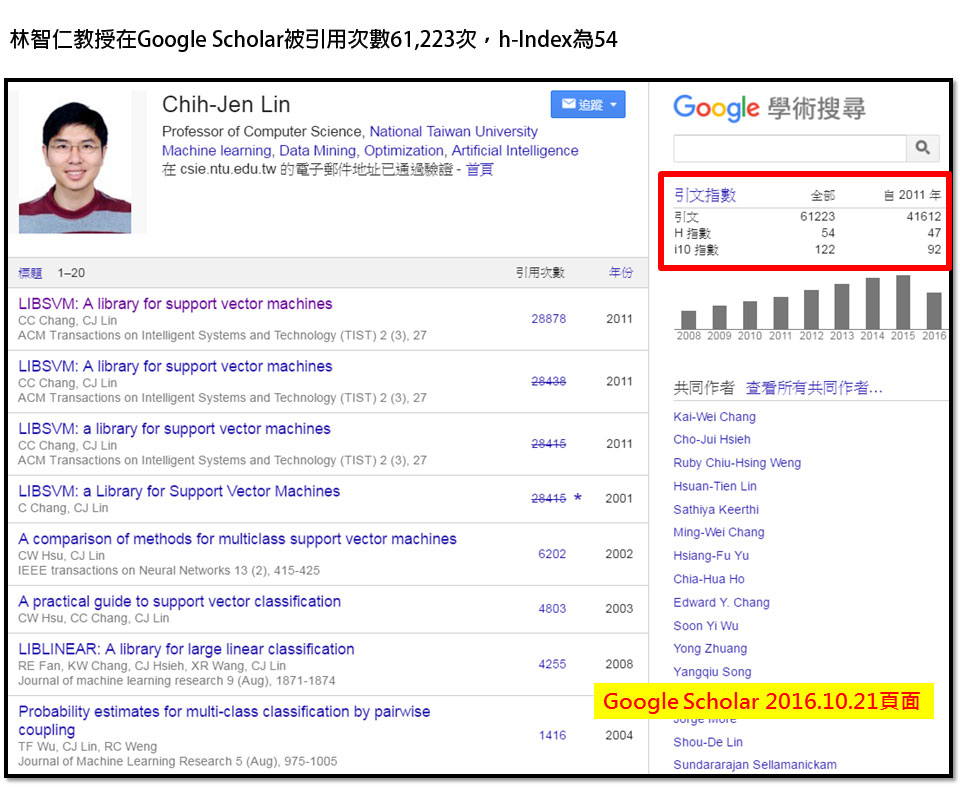960x794 pixels.
Task: View the 28878 citing articles
Action: 549,318
